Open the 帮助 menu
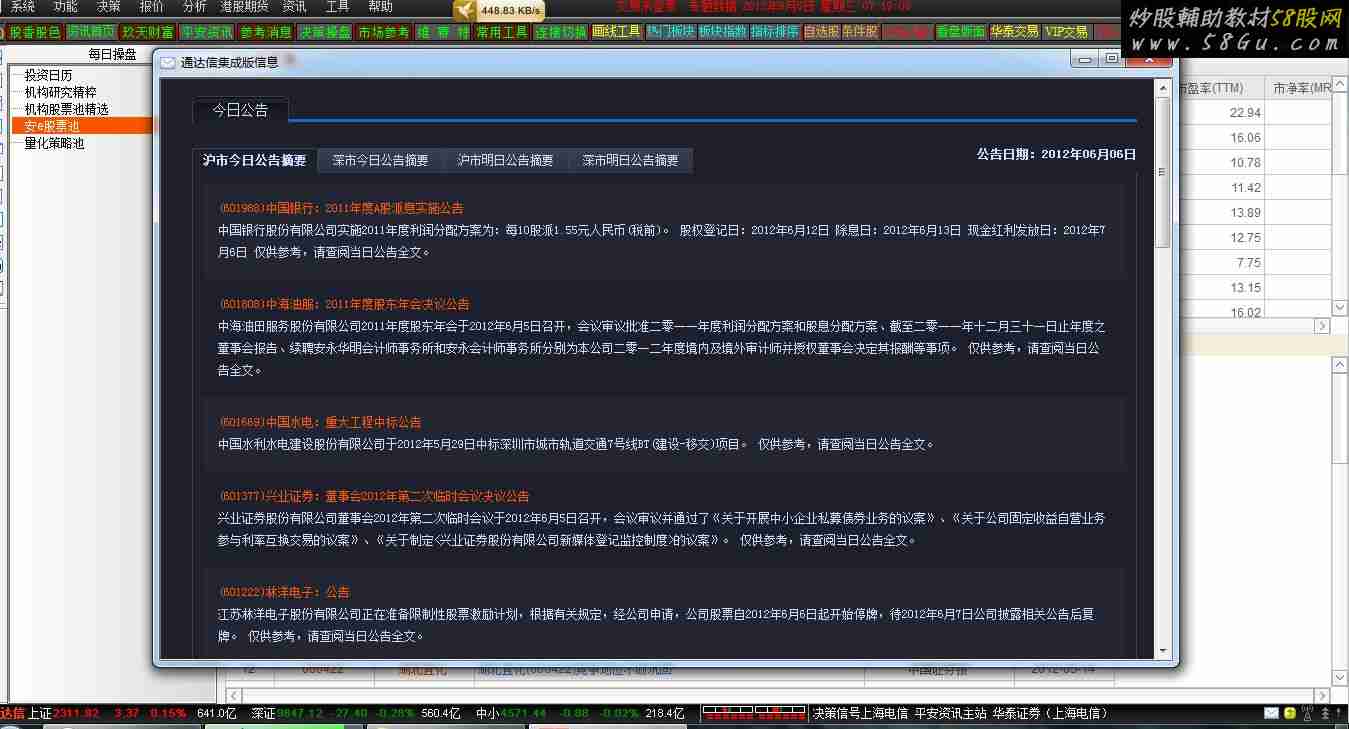Viewport: 1349px width, 729px height. pos(381,7)
